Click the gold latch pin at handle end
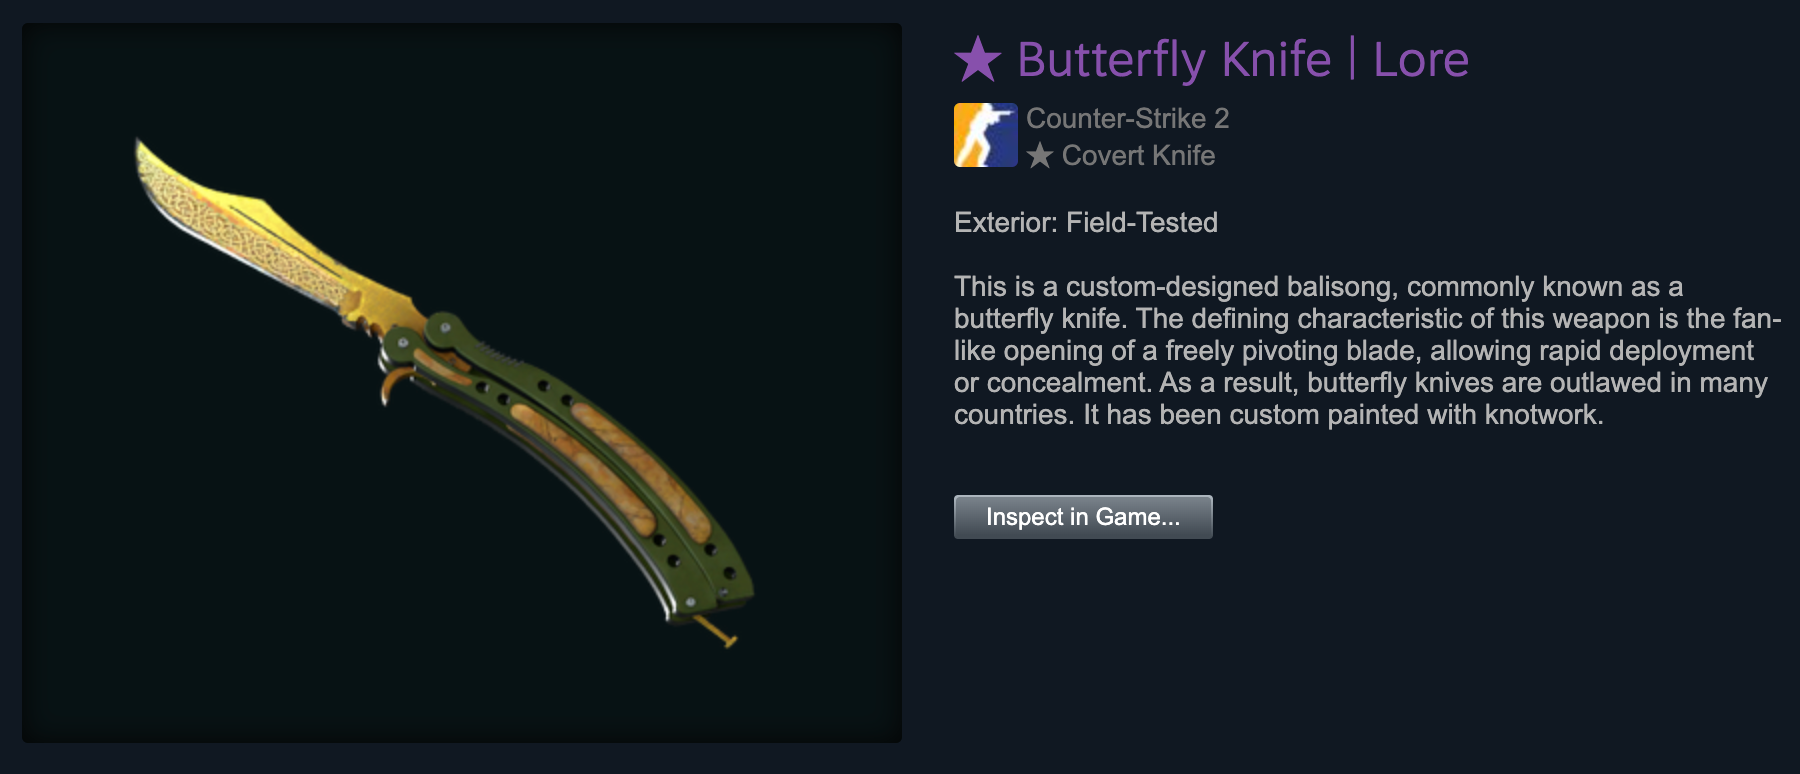 pos(716,632)
